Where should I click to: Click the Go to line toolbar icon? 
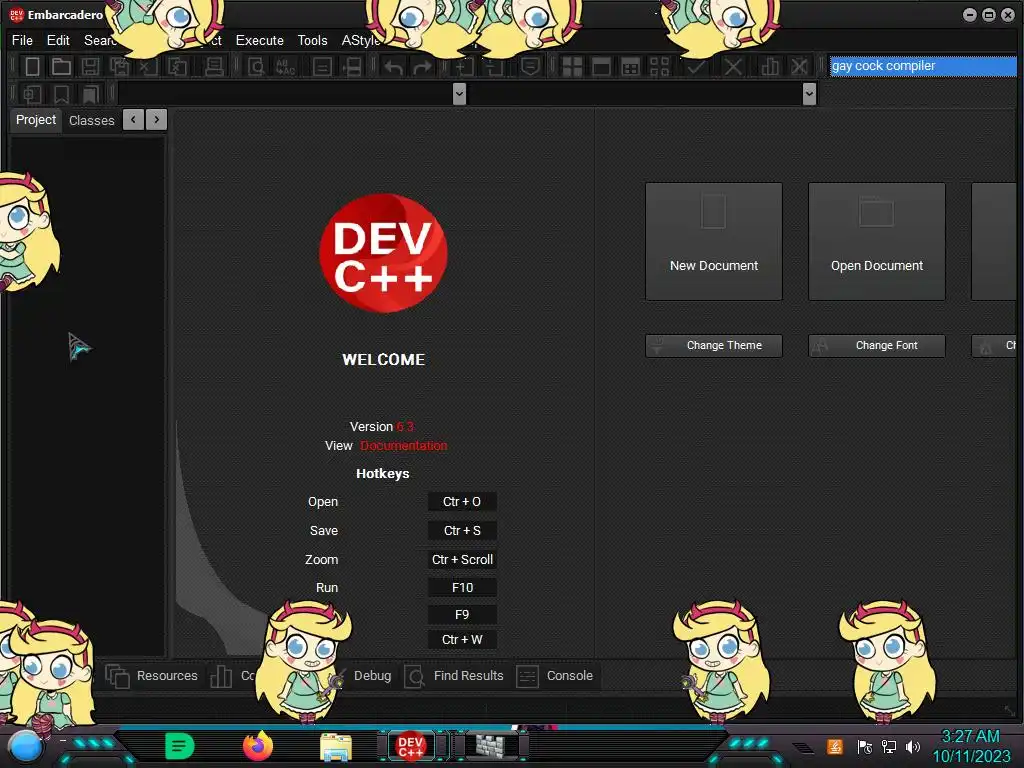point(322,66)
